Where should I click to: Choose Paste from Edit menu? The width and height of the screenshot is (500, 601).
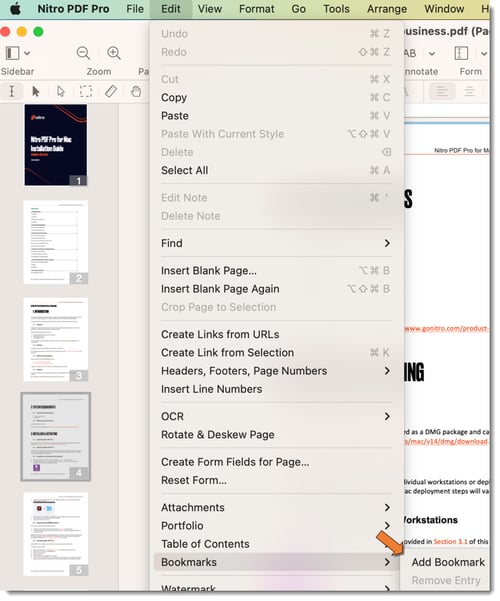(x=275, y=116)
